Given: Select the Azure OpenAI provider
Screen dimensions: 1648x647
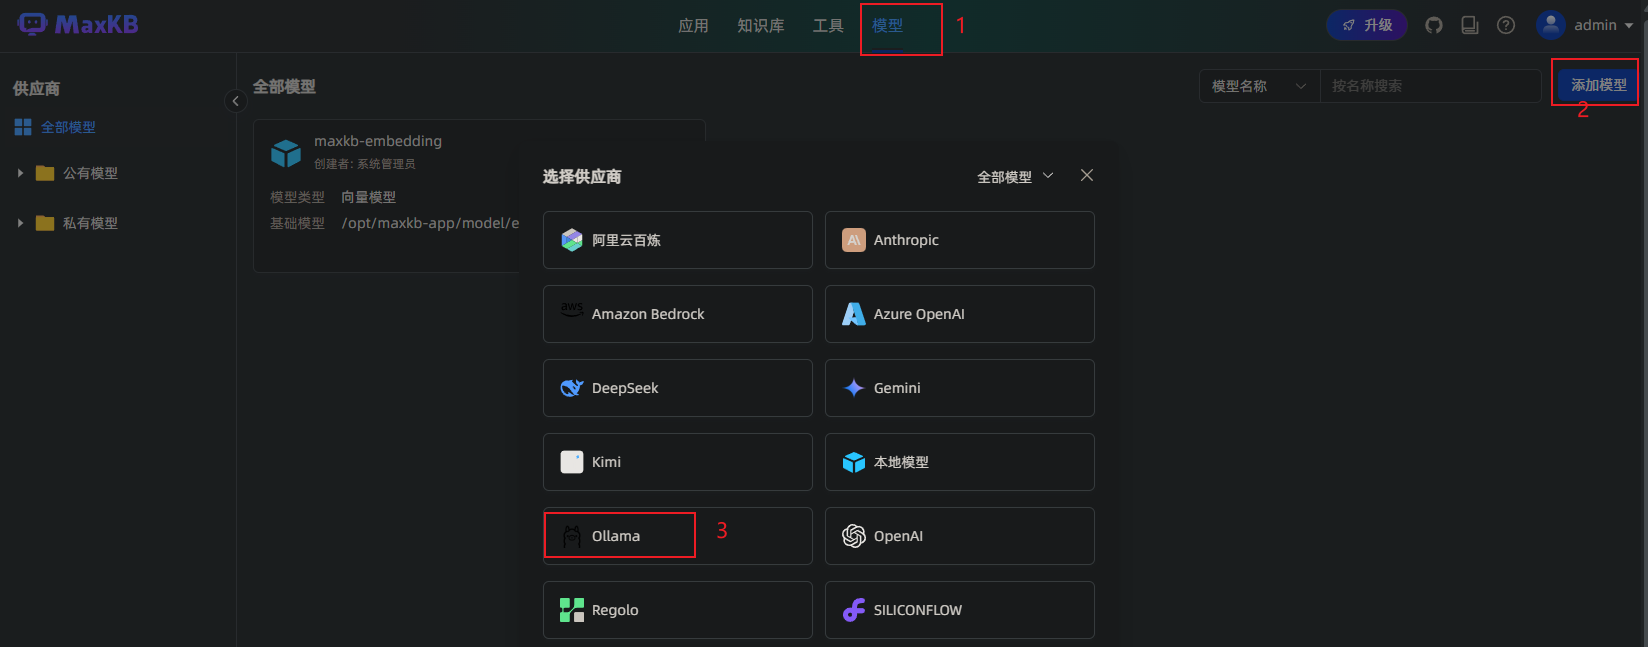Looking at the screenshot, I should (x=959, y=314).
